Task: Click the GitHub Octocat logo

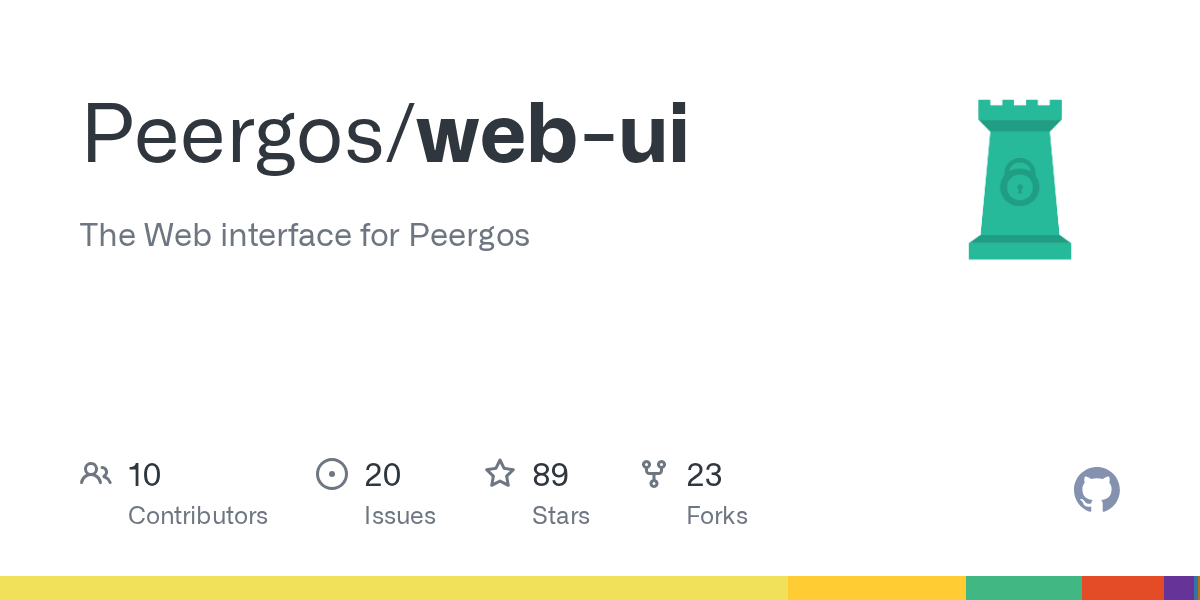Action: coord(1097,490)
